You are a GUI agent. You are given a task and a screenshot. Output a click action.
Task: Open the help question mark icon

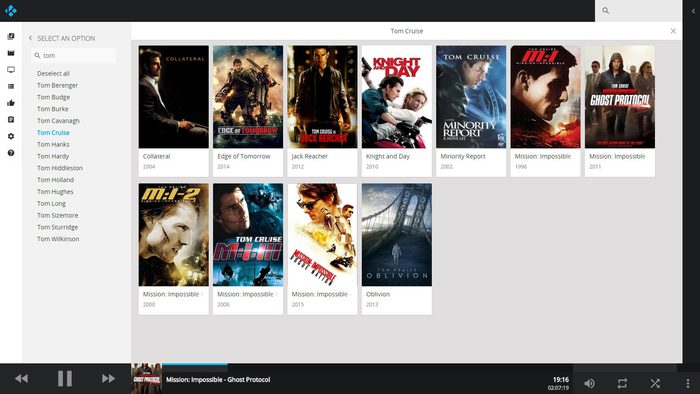[x=11, y=153]
